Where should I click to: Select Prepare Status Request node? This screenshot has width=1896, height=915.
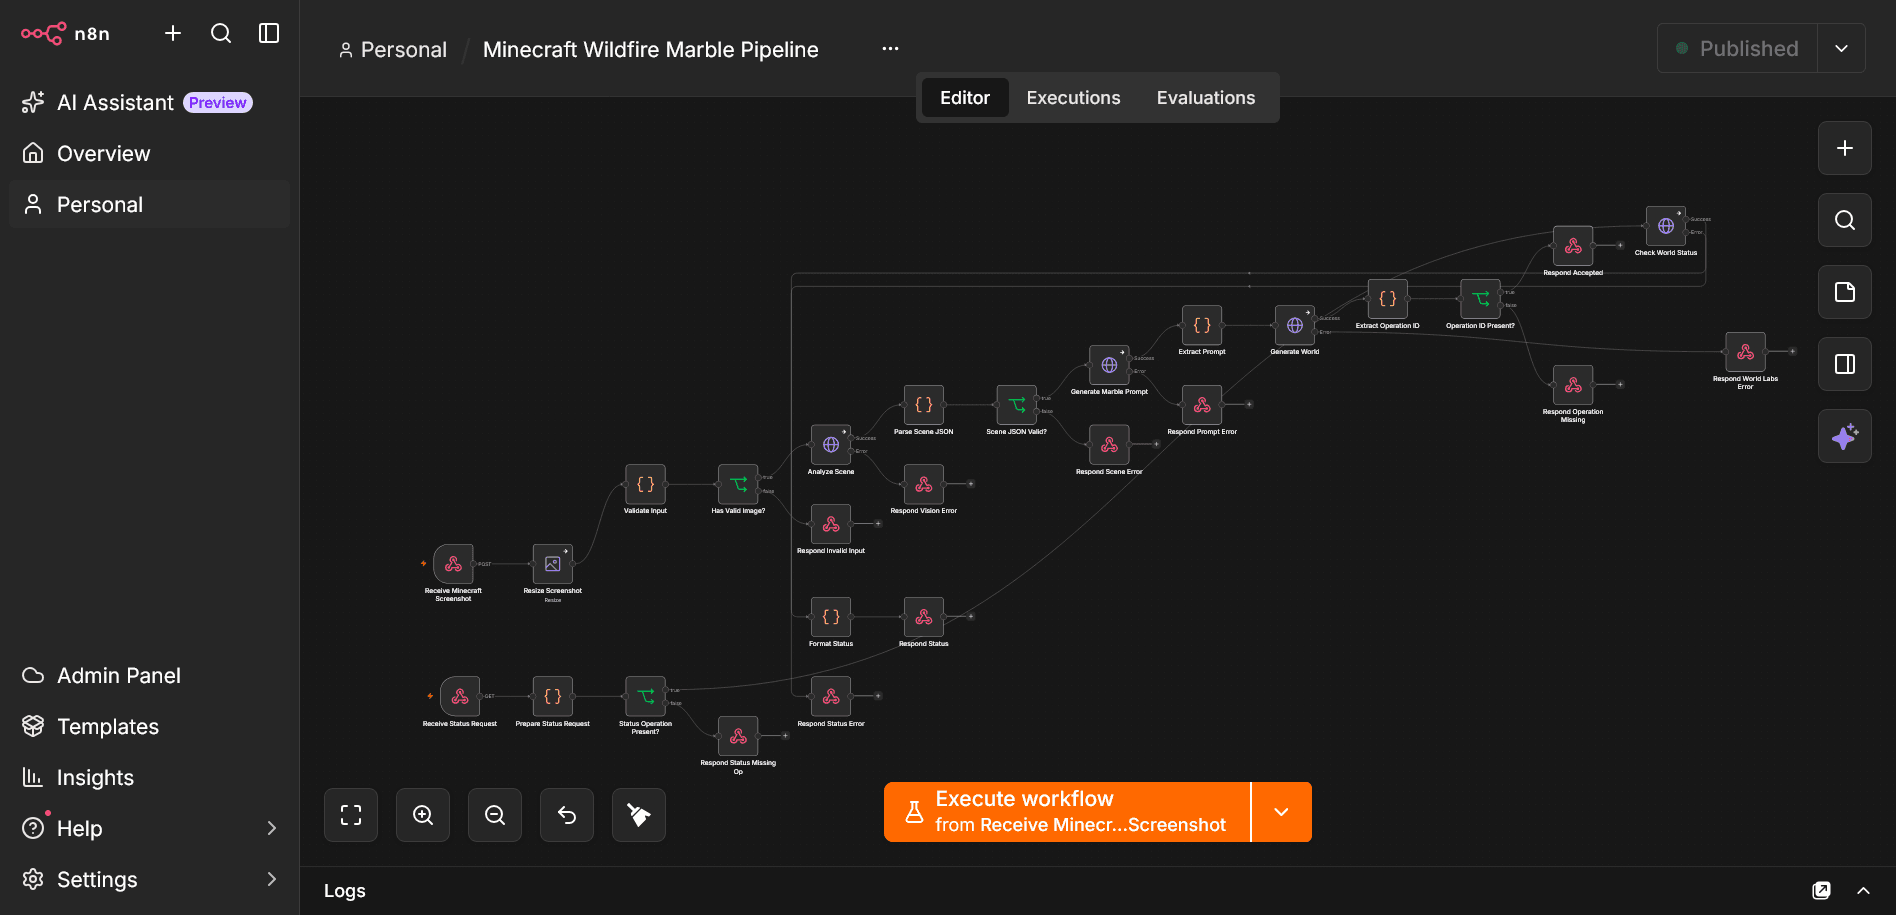tap(553, 697)
